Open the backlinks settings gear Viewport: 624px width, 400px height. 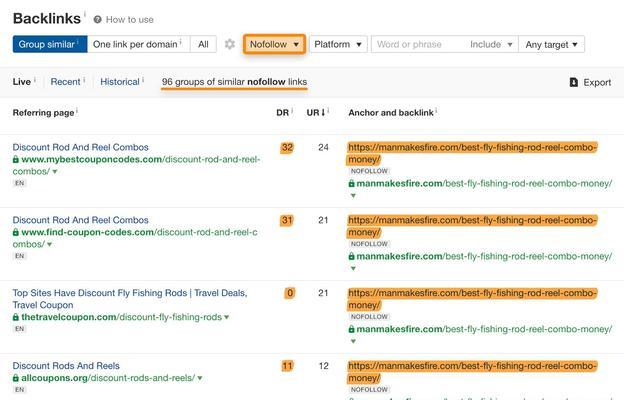point(230,44)
